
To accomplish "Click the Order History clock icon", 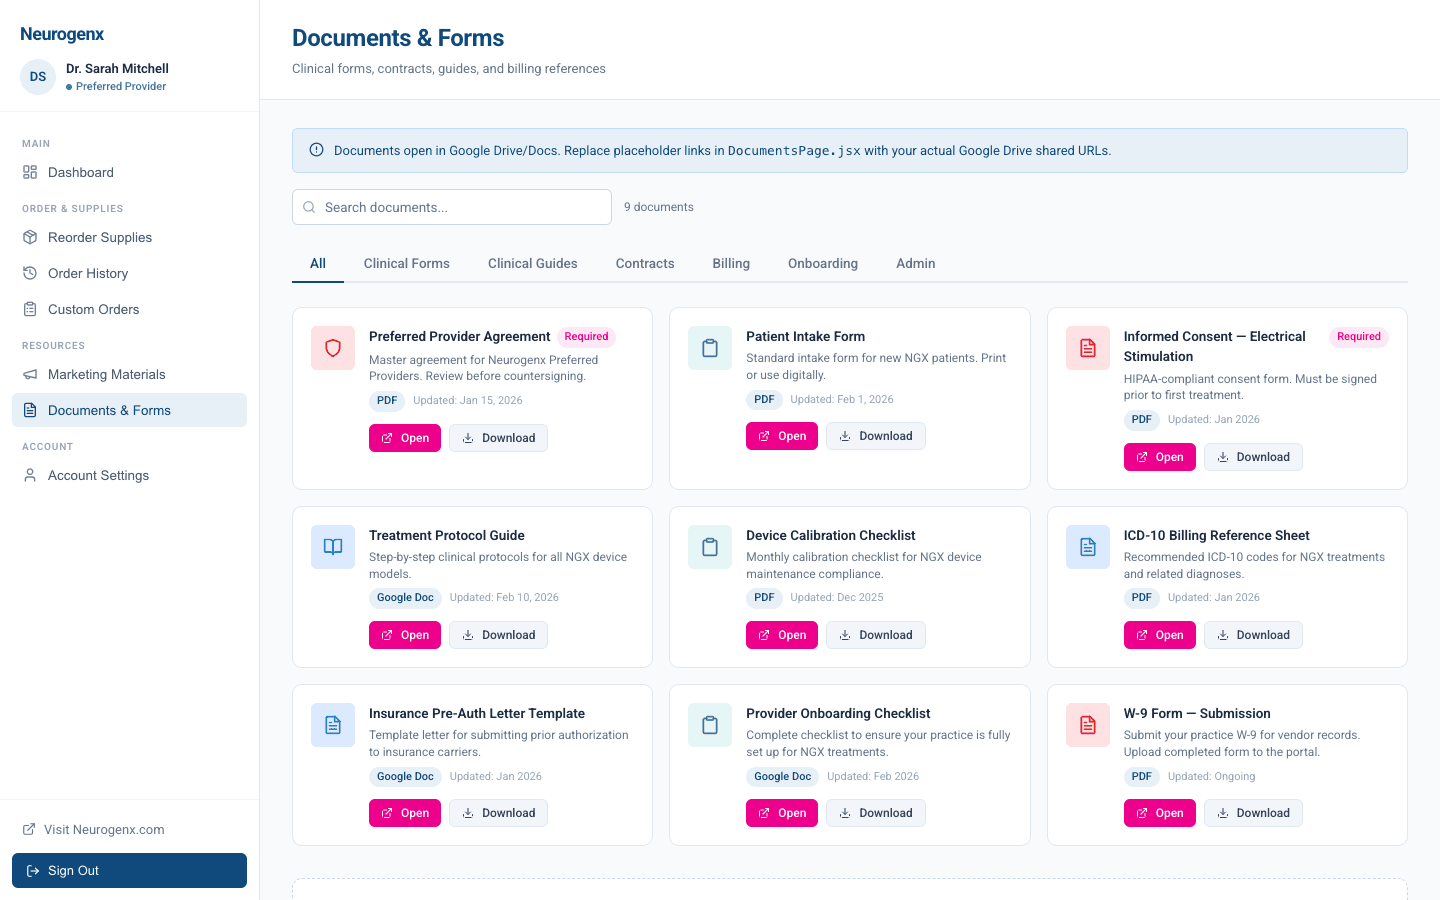I will (x=31, y=273).
